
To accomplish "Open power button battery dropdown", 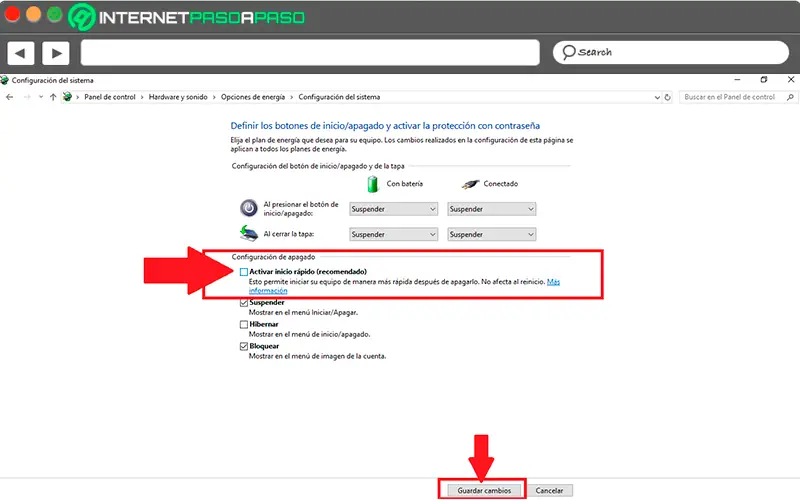I will click(x=393, y=209).
